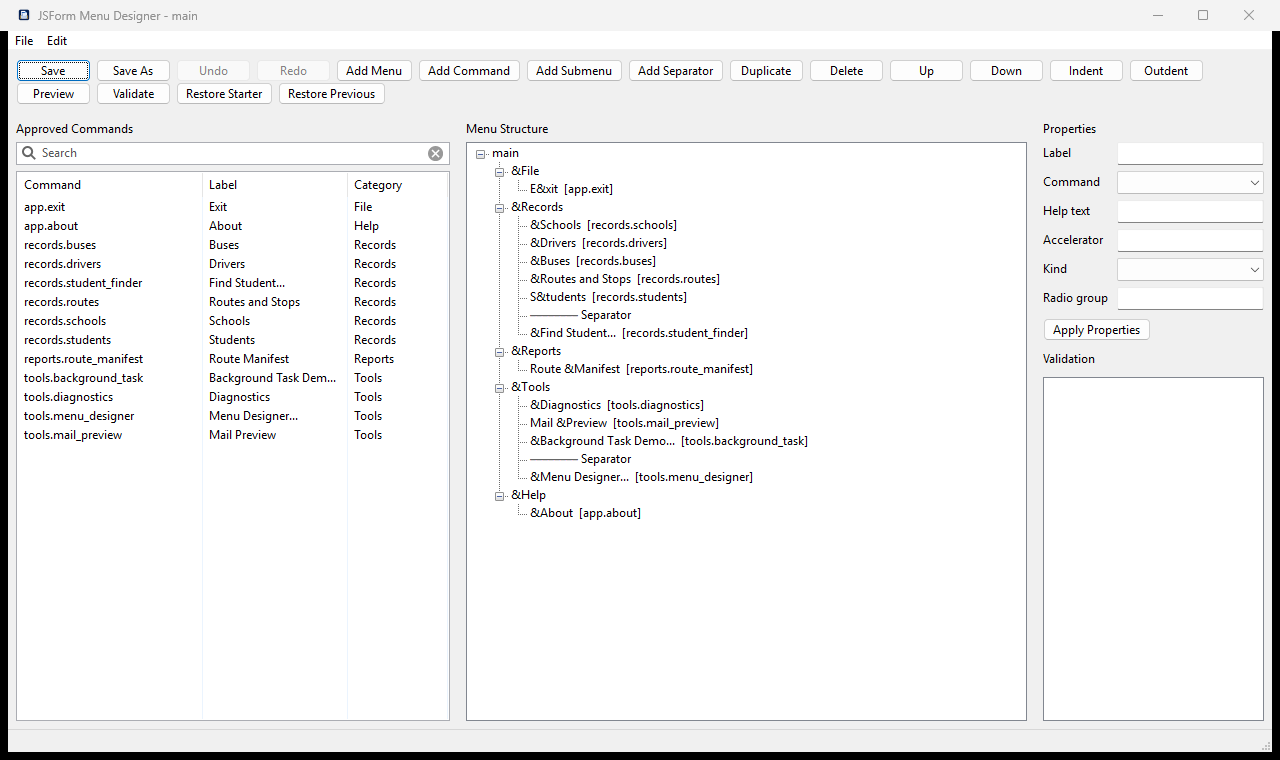Select Route &Manifest tree item
The image size is (1280, 760).
coord(641,369)
